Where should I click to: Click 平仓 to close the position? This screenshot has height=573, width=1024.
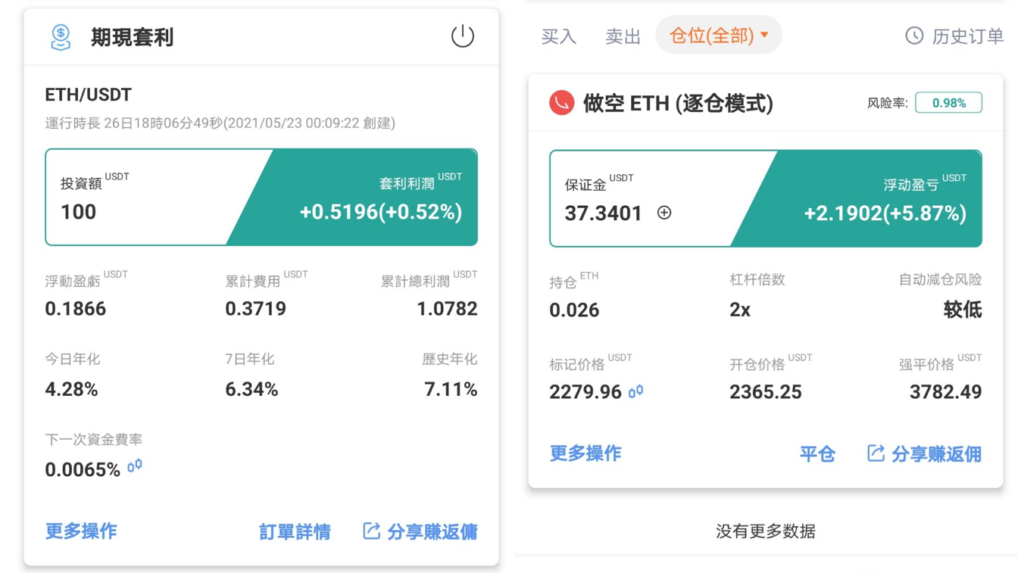817,454
